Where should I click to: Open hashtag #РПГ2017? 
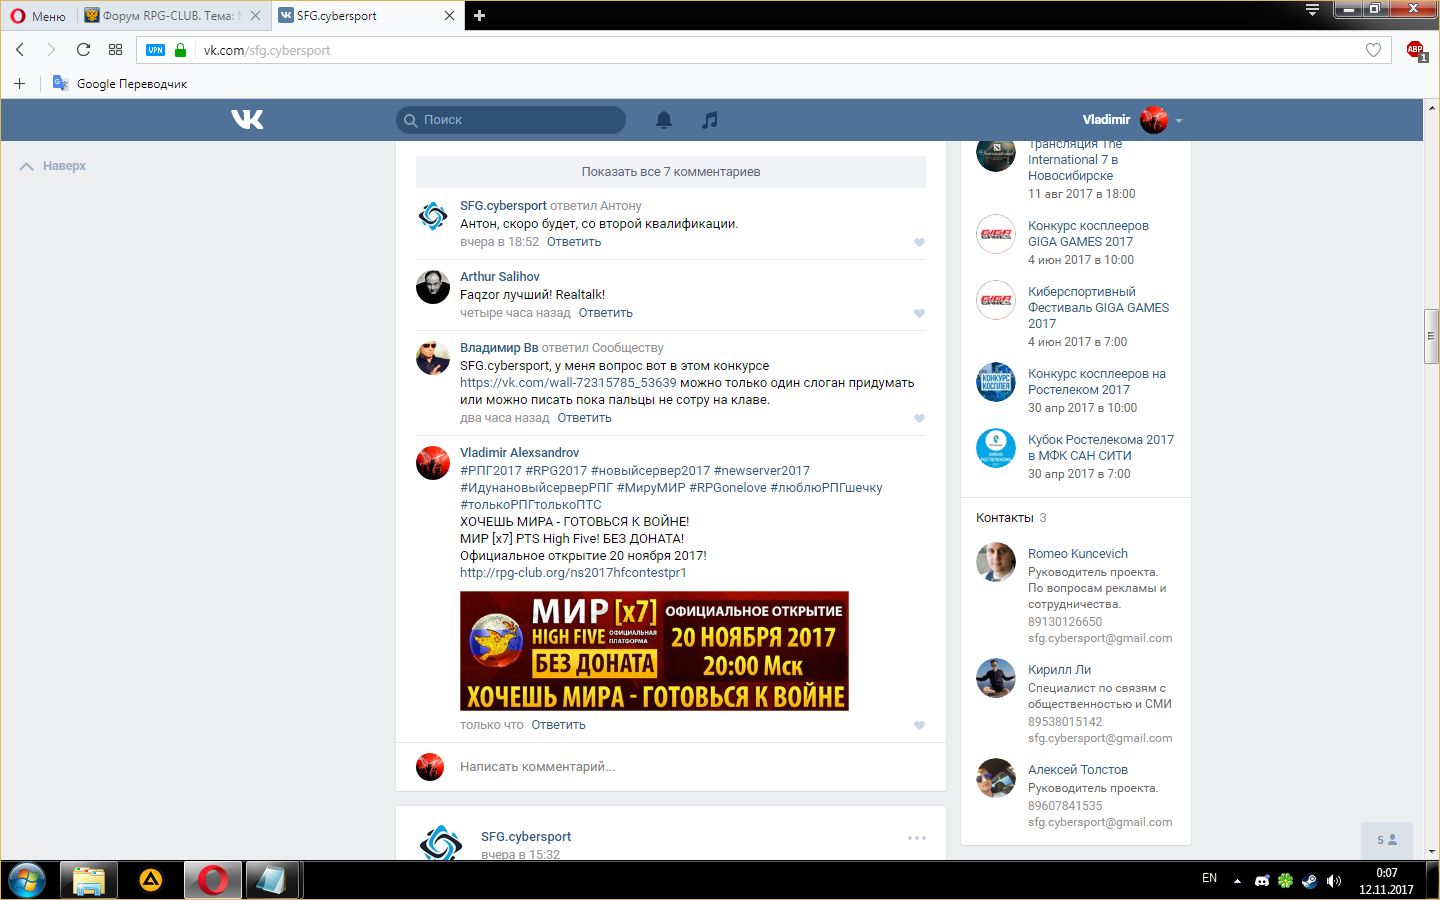pos(491,471)
